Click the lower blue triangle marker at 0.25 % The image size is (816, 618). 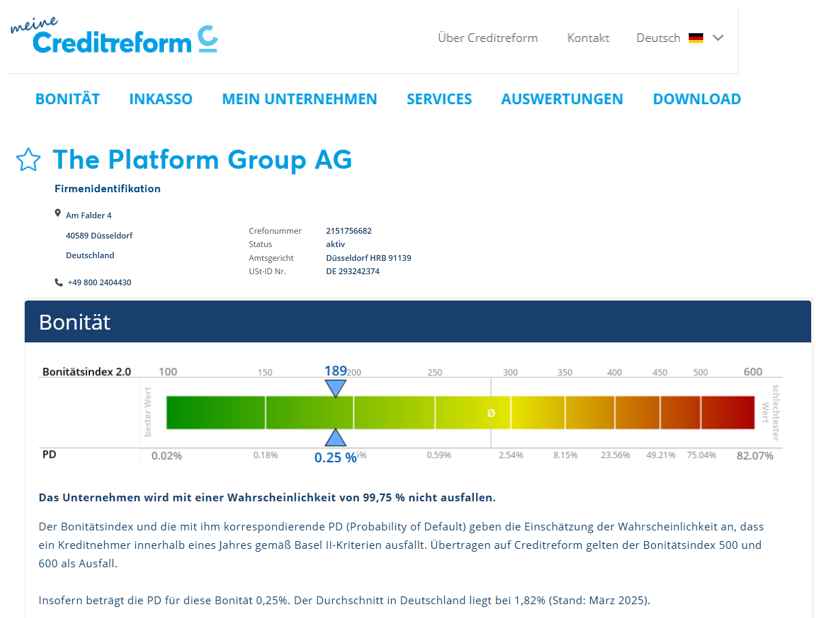pyautogui.click(x=336, y=437)
